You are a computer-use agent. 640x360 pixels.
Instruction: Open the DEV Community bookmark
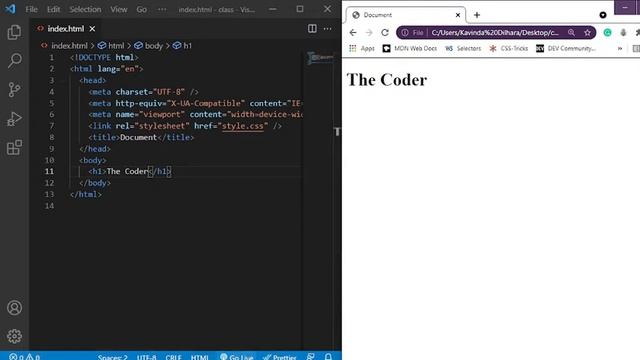(x=566, y=48)
